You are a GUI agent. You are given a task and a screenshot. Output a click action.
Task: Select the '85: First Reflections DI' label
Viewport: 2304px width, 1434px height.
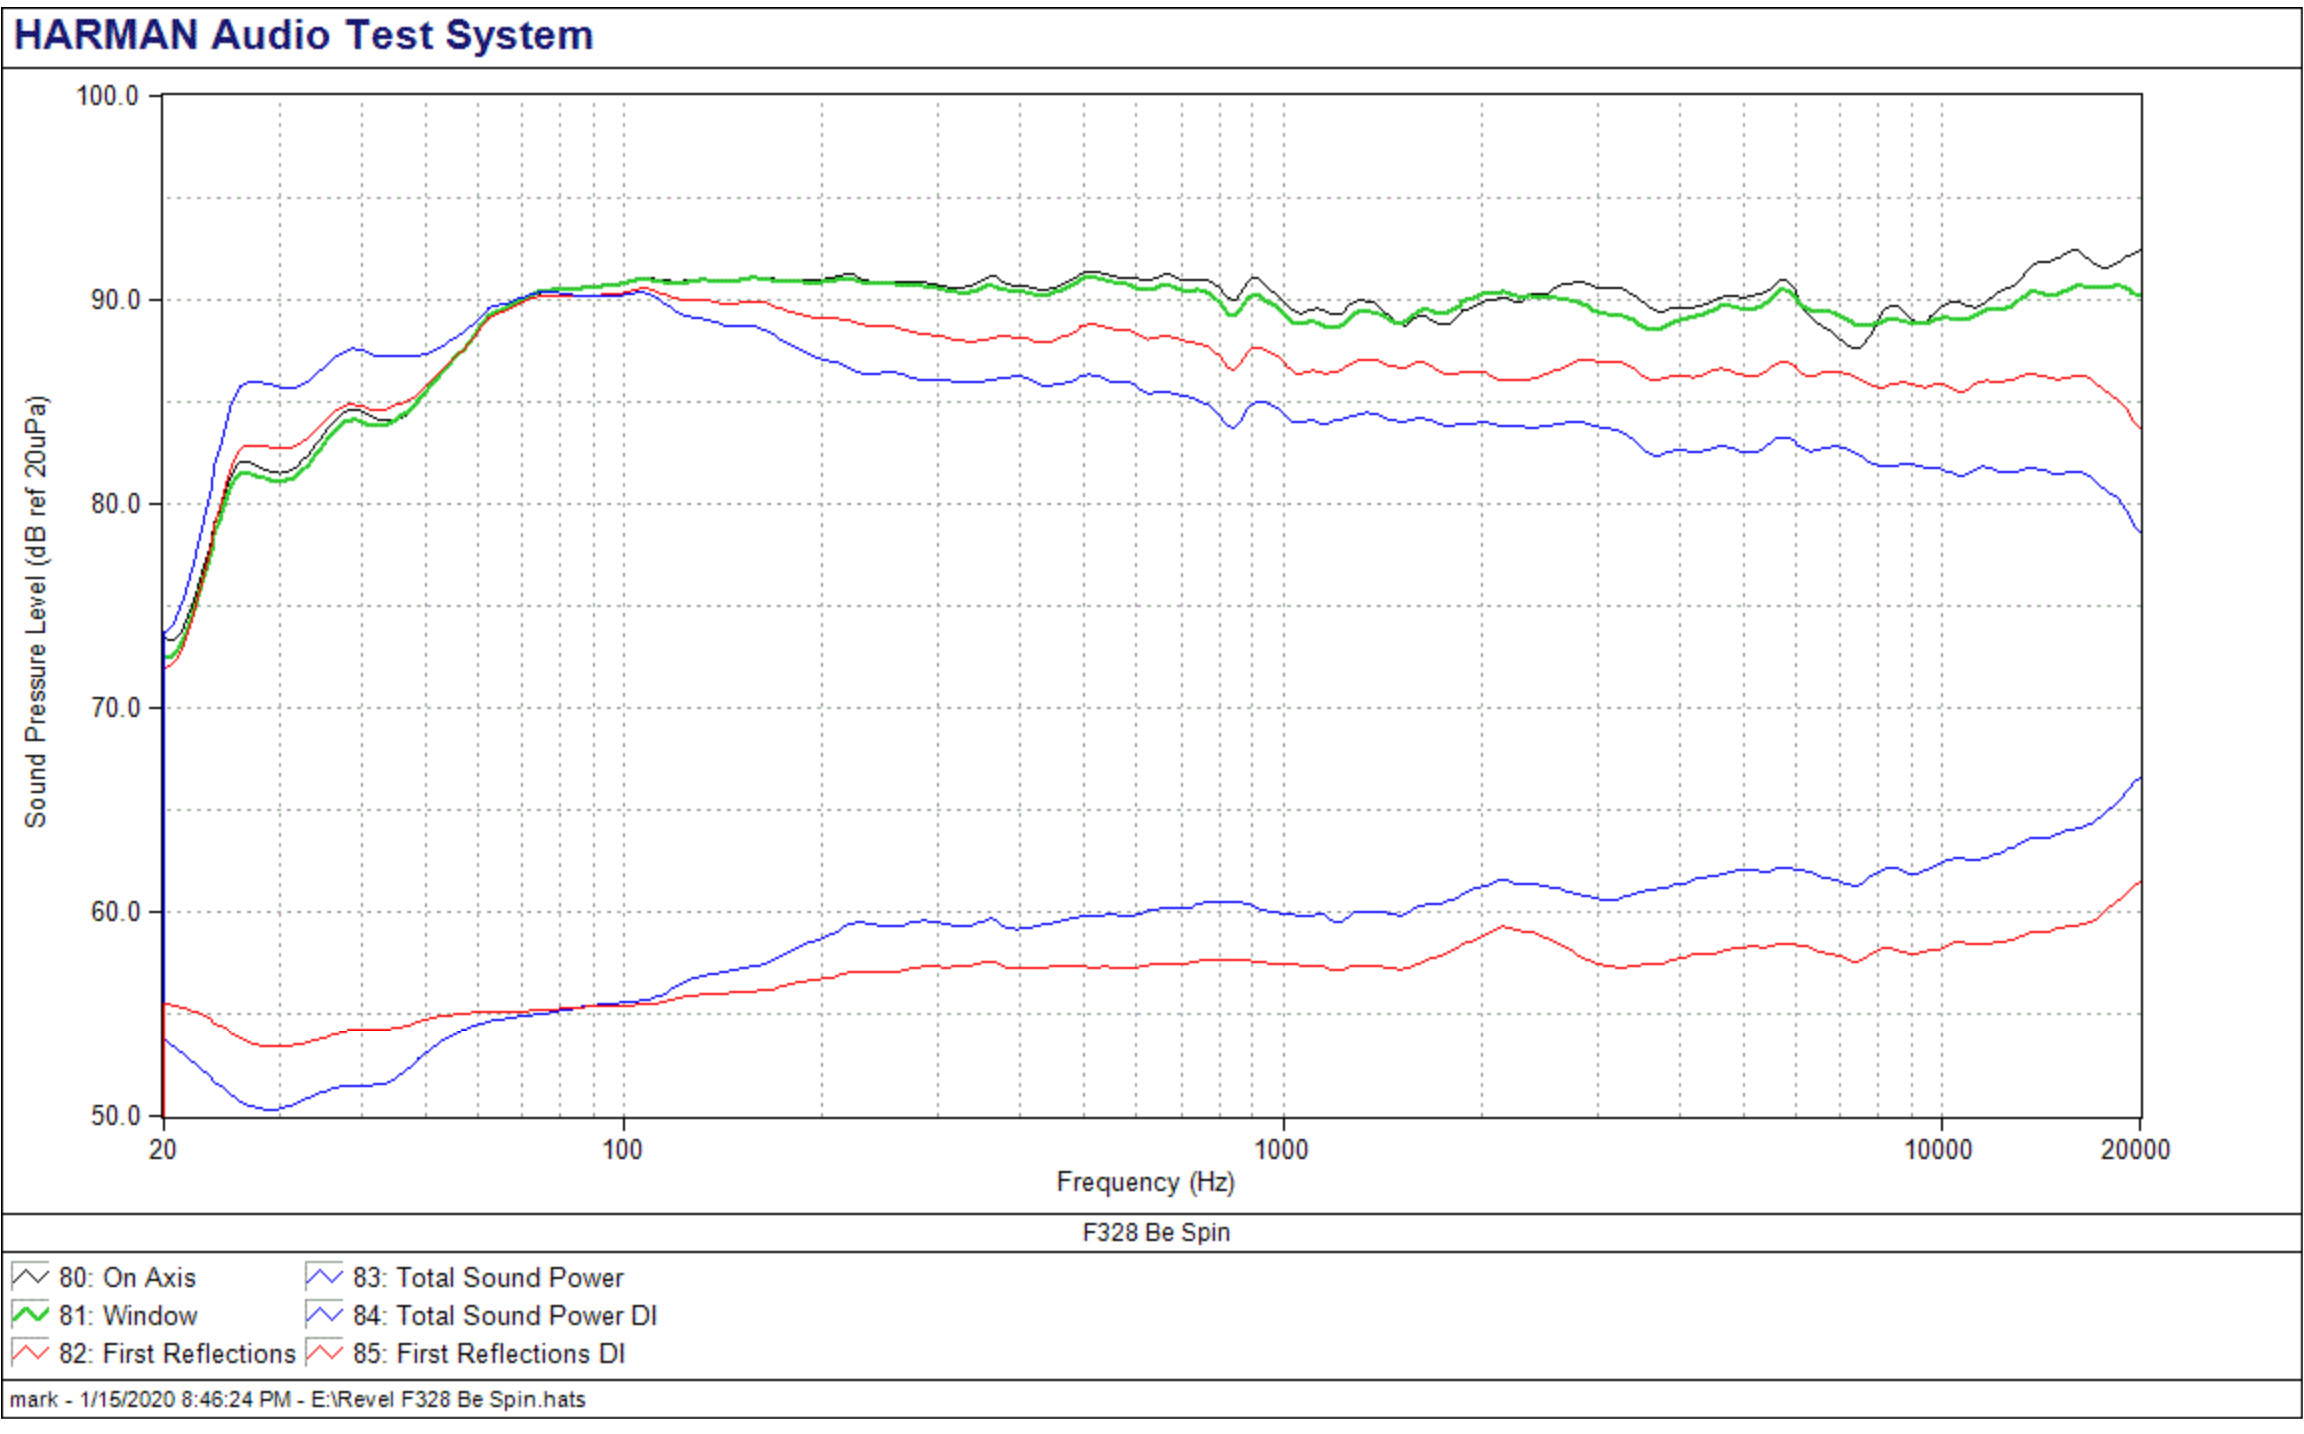(x=488, y=1353)
